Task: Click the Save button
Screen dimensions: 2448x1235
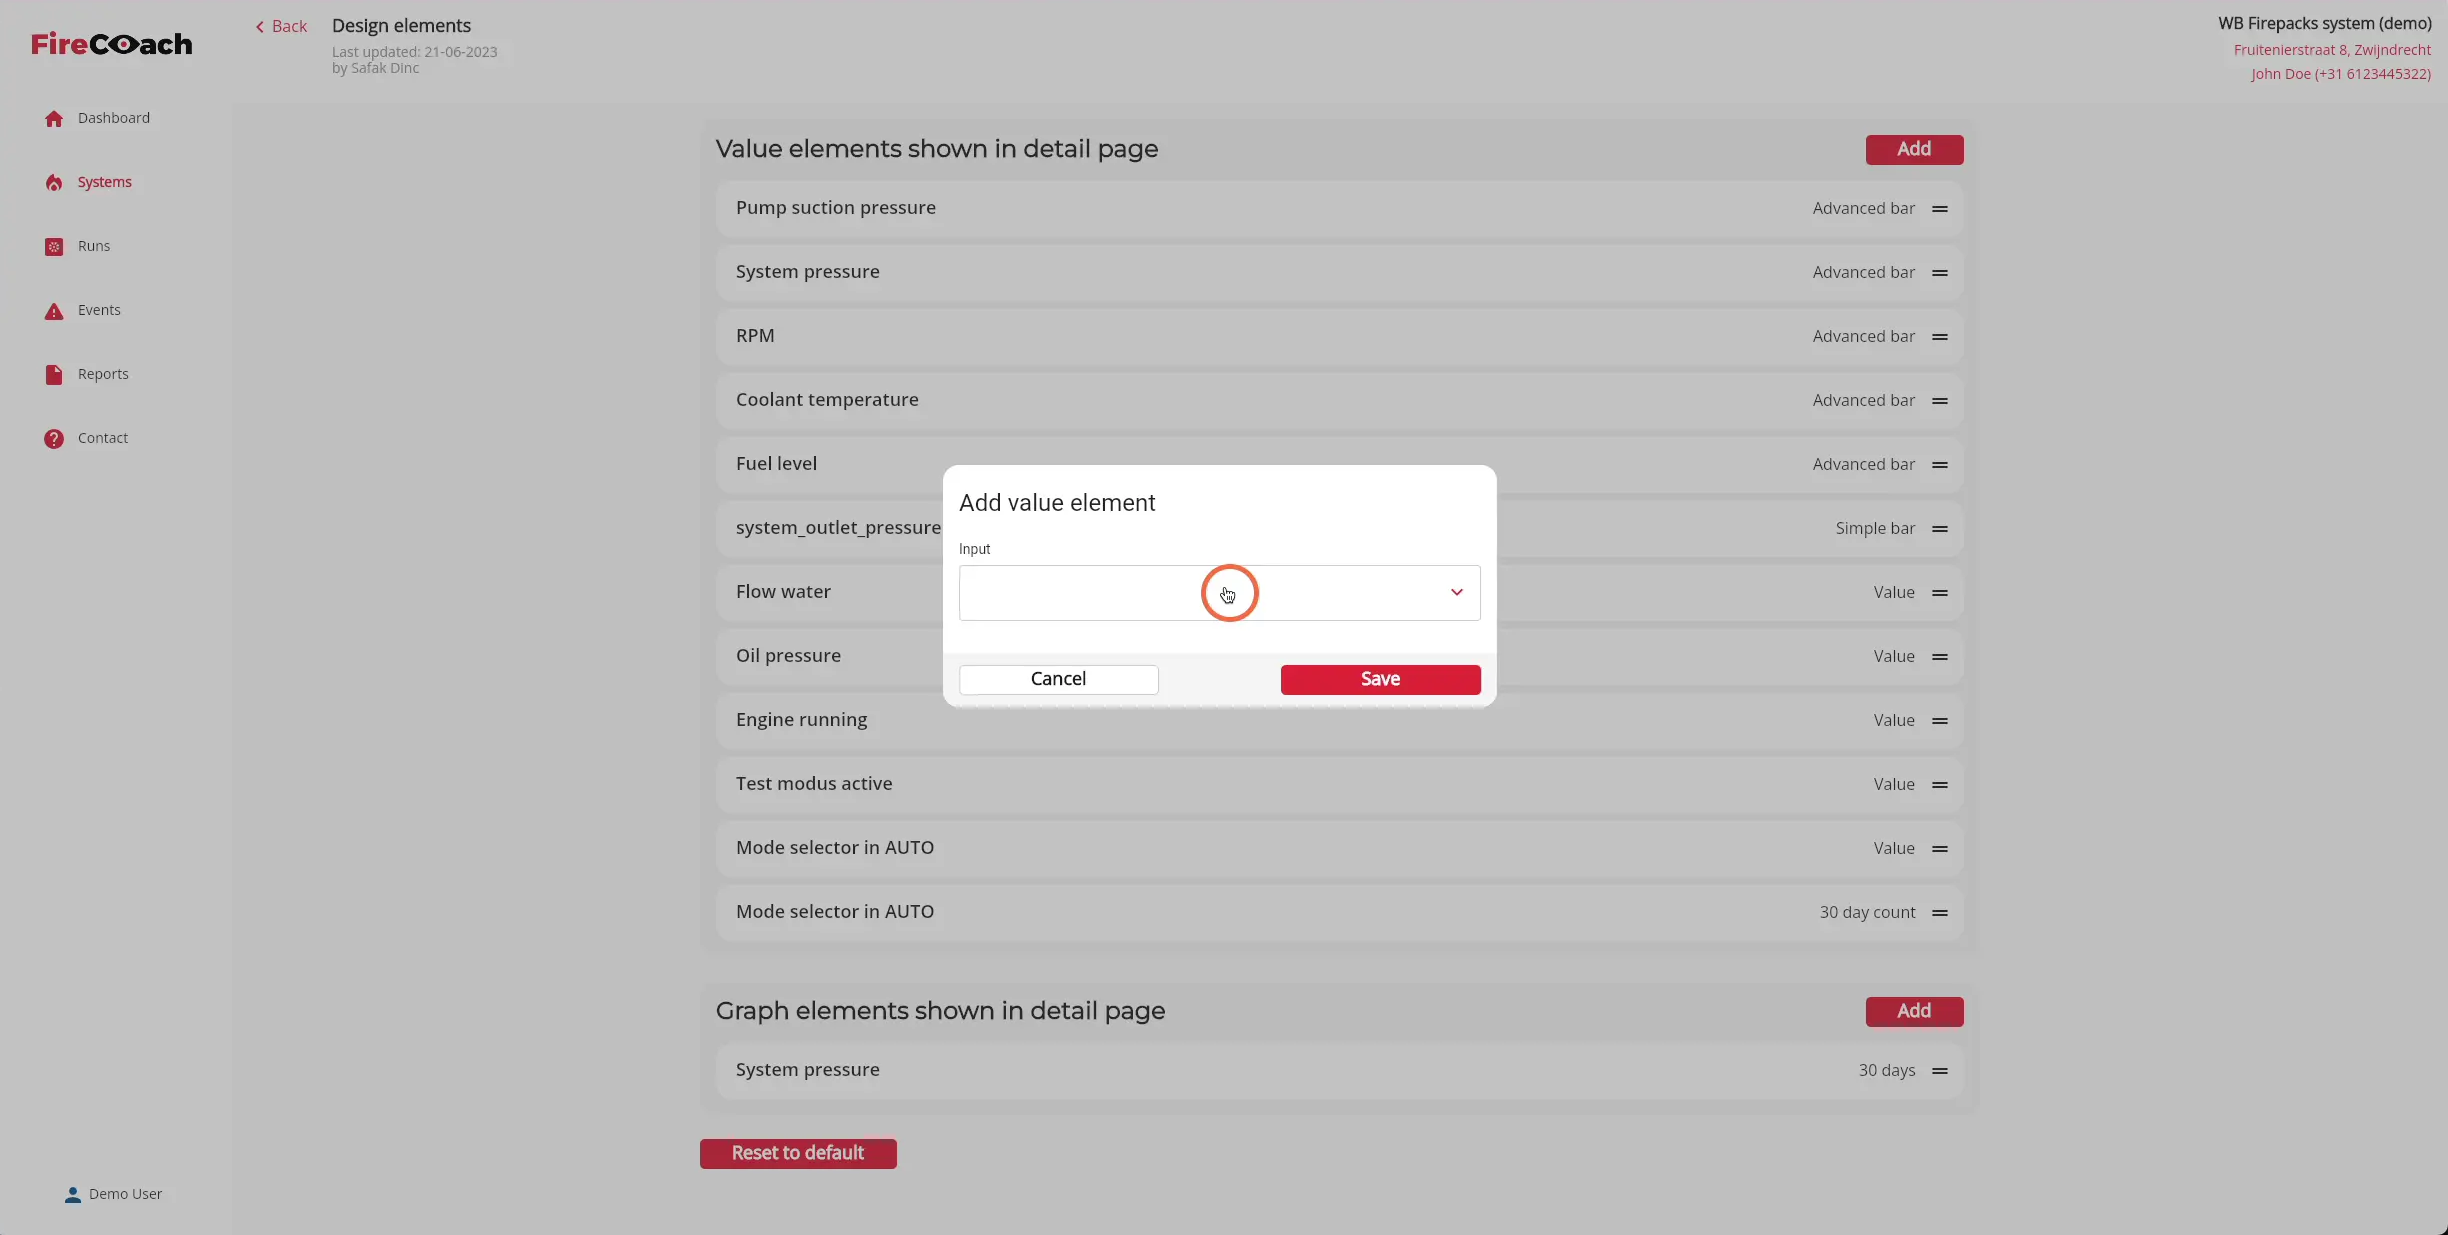Action: (x=1380, y=679)
